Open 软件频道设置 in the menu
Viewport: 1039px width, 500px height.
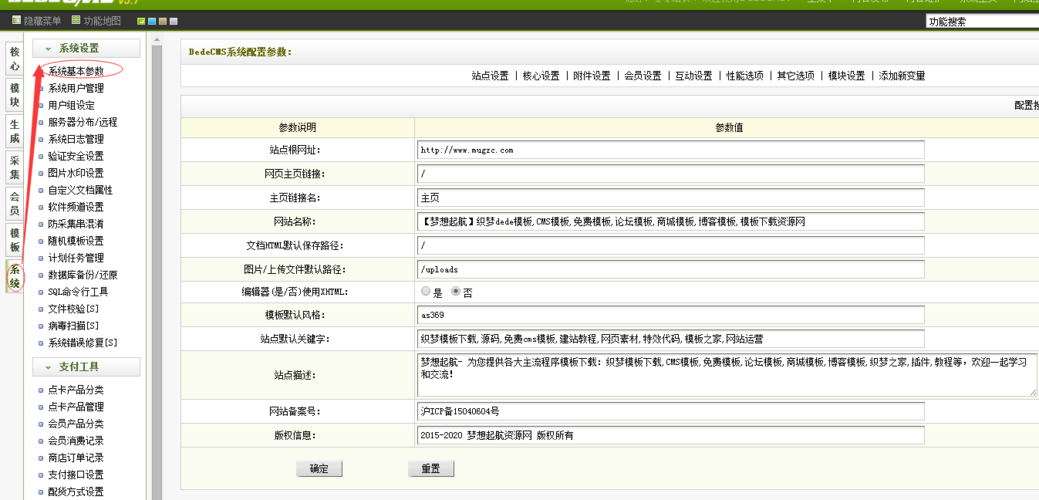76,207
